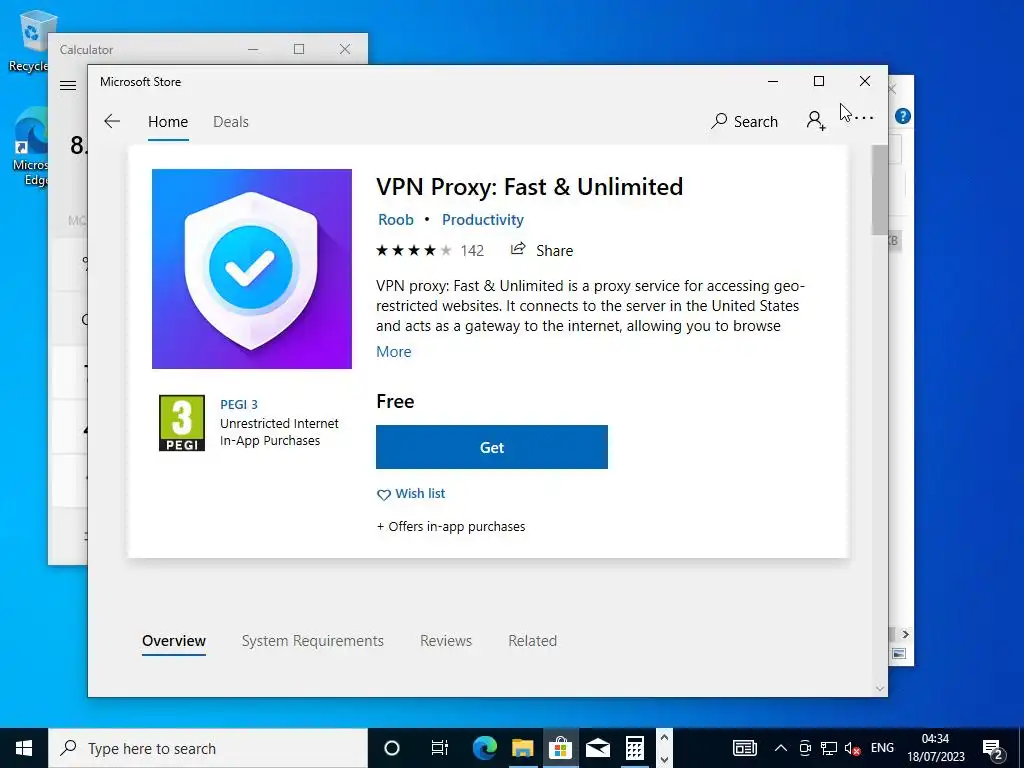Open the Windows Start menu
Screen dimensions: 1024x768
pos(24,748)
